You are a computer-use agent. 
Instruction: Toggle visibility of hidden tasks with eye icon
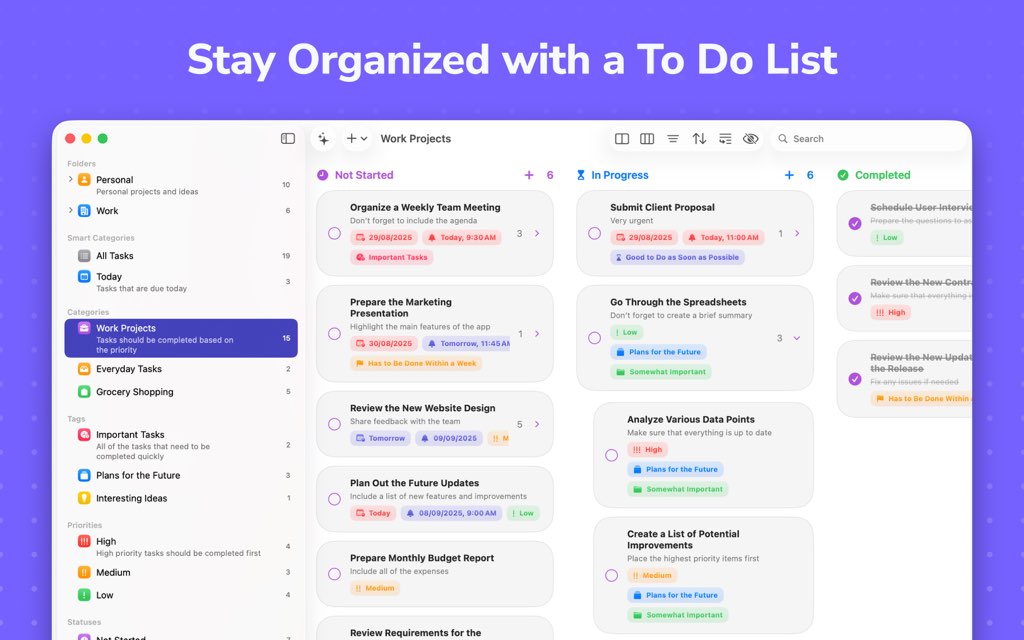pos(750,139)
